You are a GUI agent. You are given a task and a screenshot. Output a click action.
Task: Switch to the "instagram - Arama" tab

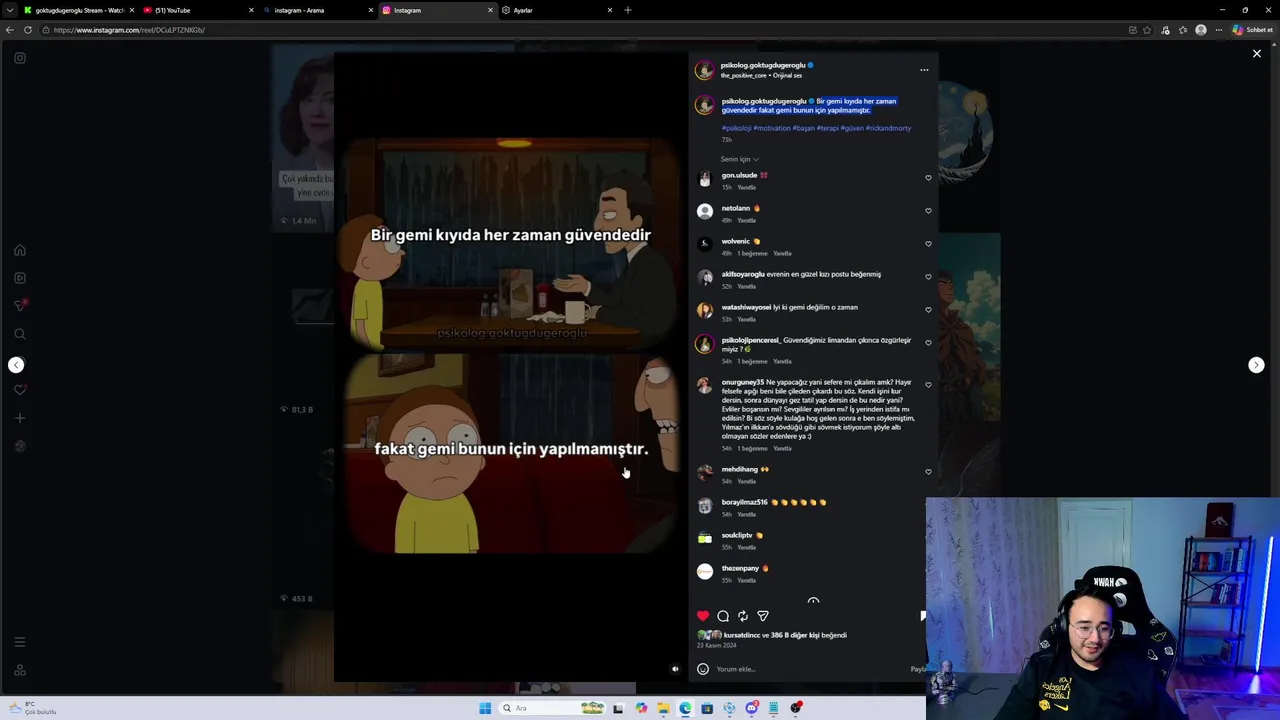[315, 10]
